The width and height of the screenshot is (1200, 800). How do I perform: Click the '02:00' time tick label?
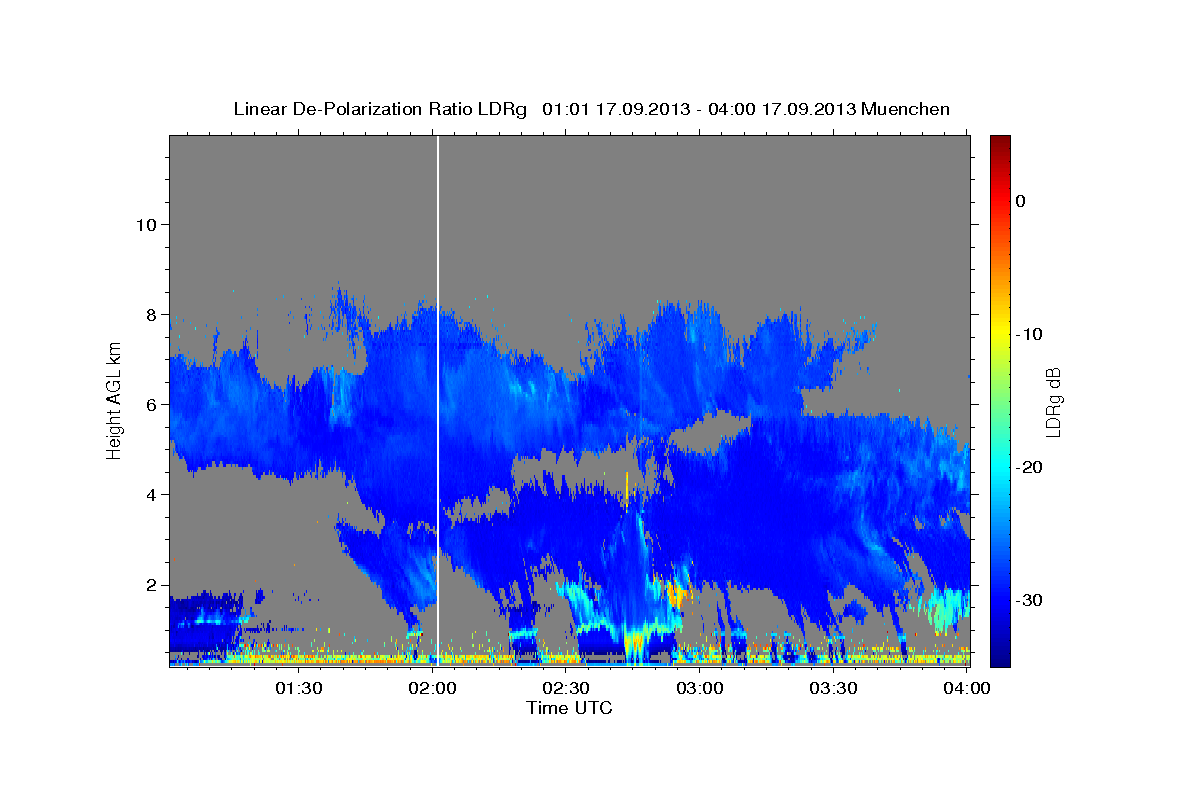[432, 688]
